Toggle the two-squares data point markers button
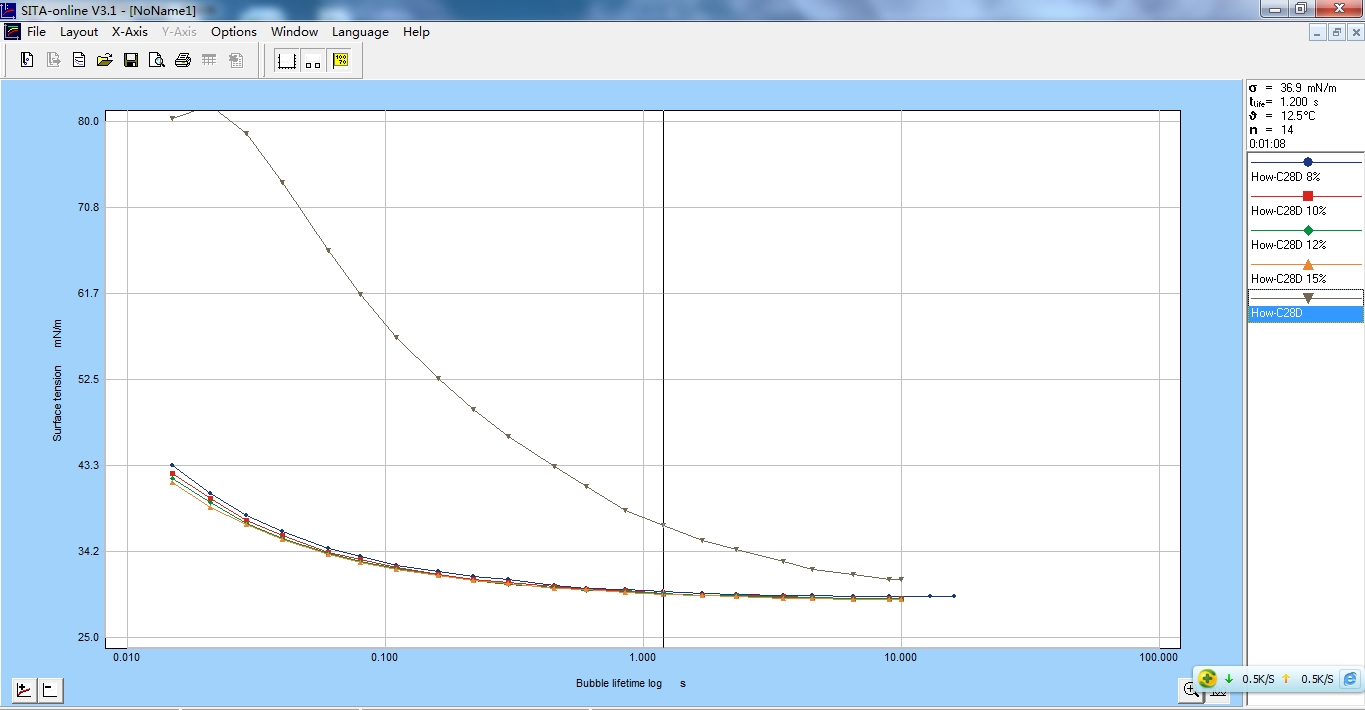This screenshot has height=710, width=1365. coord(314,61)
